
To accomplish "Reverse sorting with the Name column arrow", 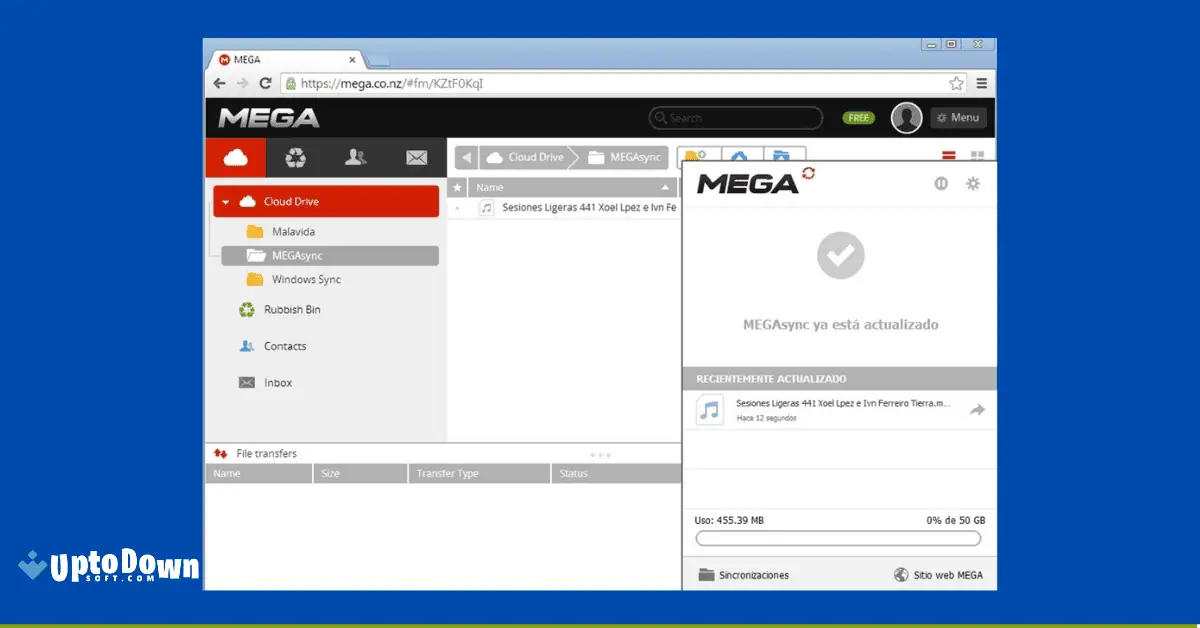I will tap(667, 187).
